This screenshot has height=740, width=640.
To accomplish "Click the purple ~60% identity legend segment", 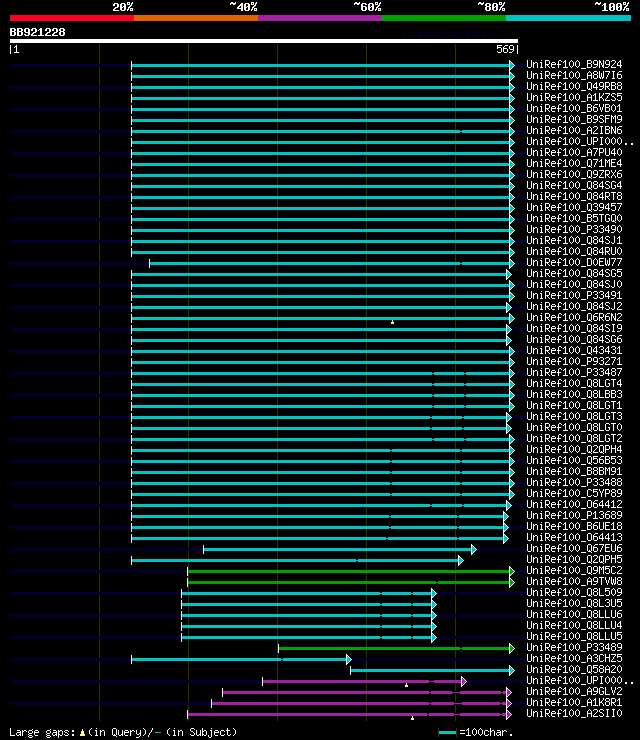I will [320, 18].
